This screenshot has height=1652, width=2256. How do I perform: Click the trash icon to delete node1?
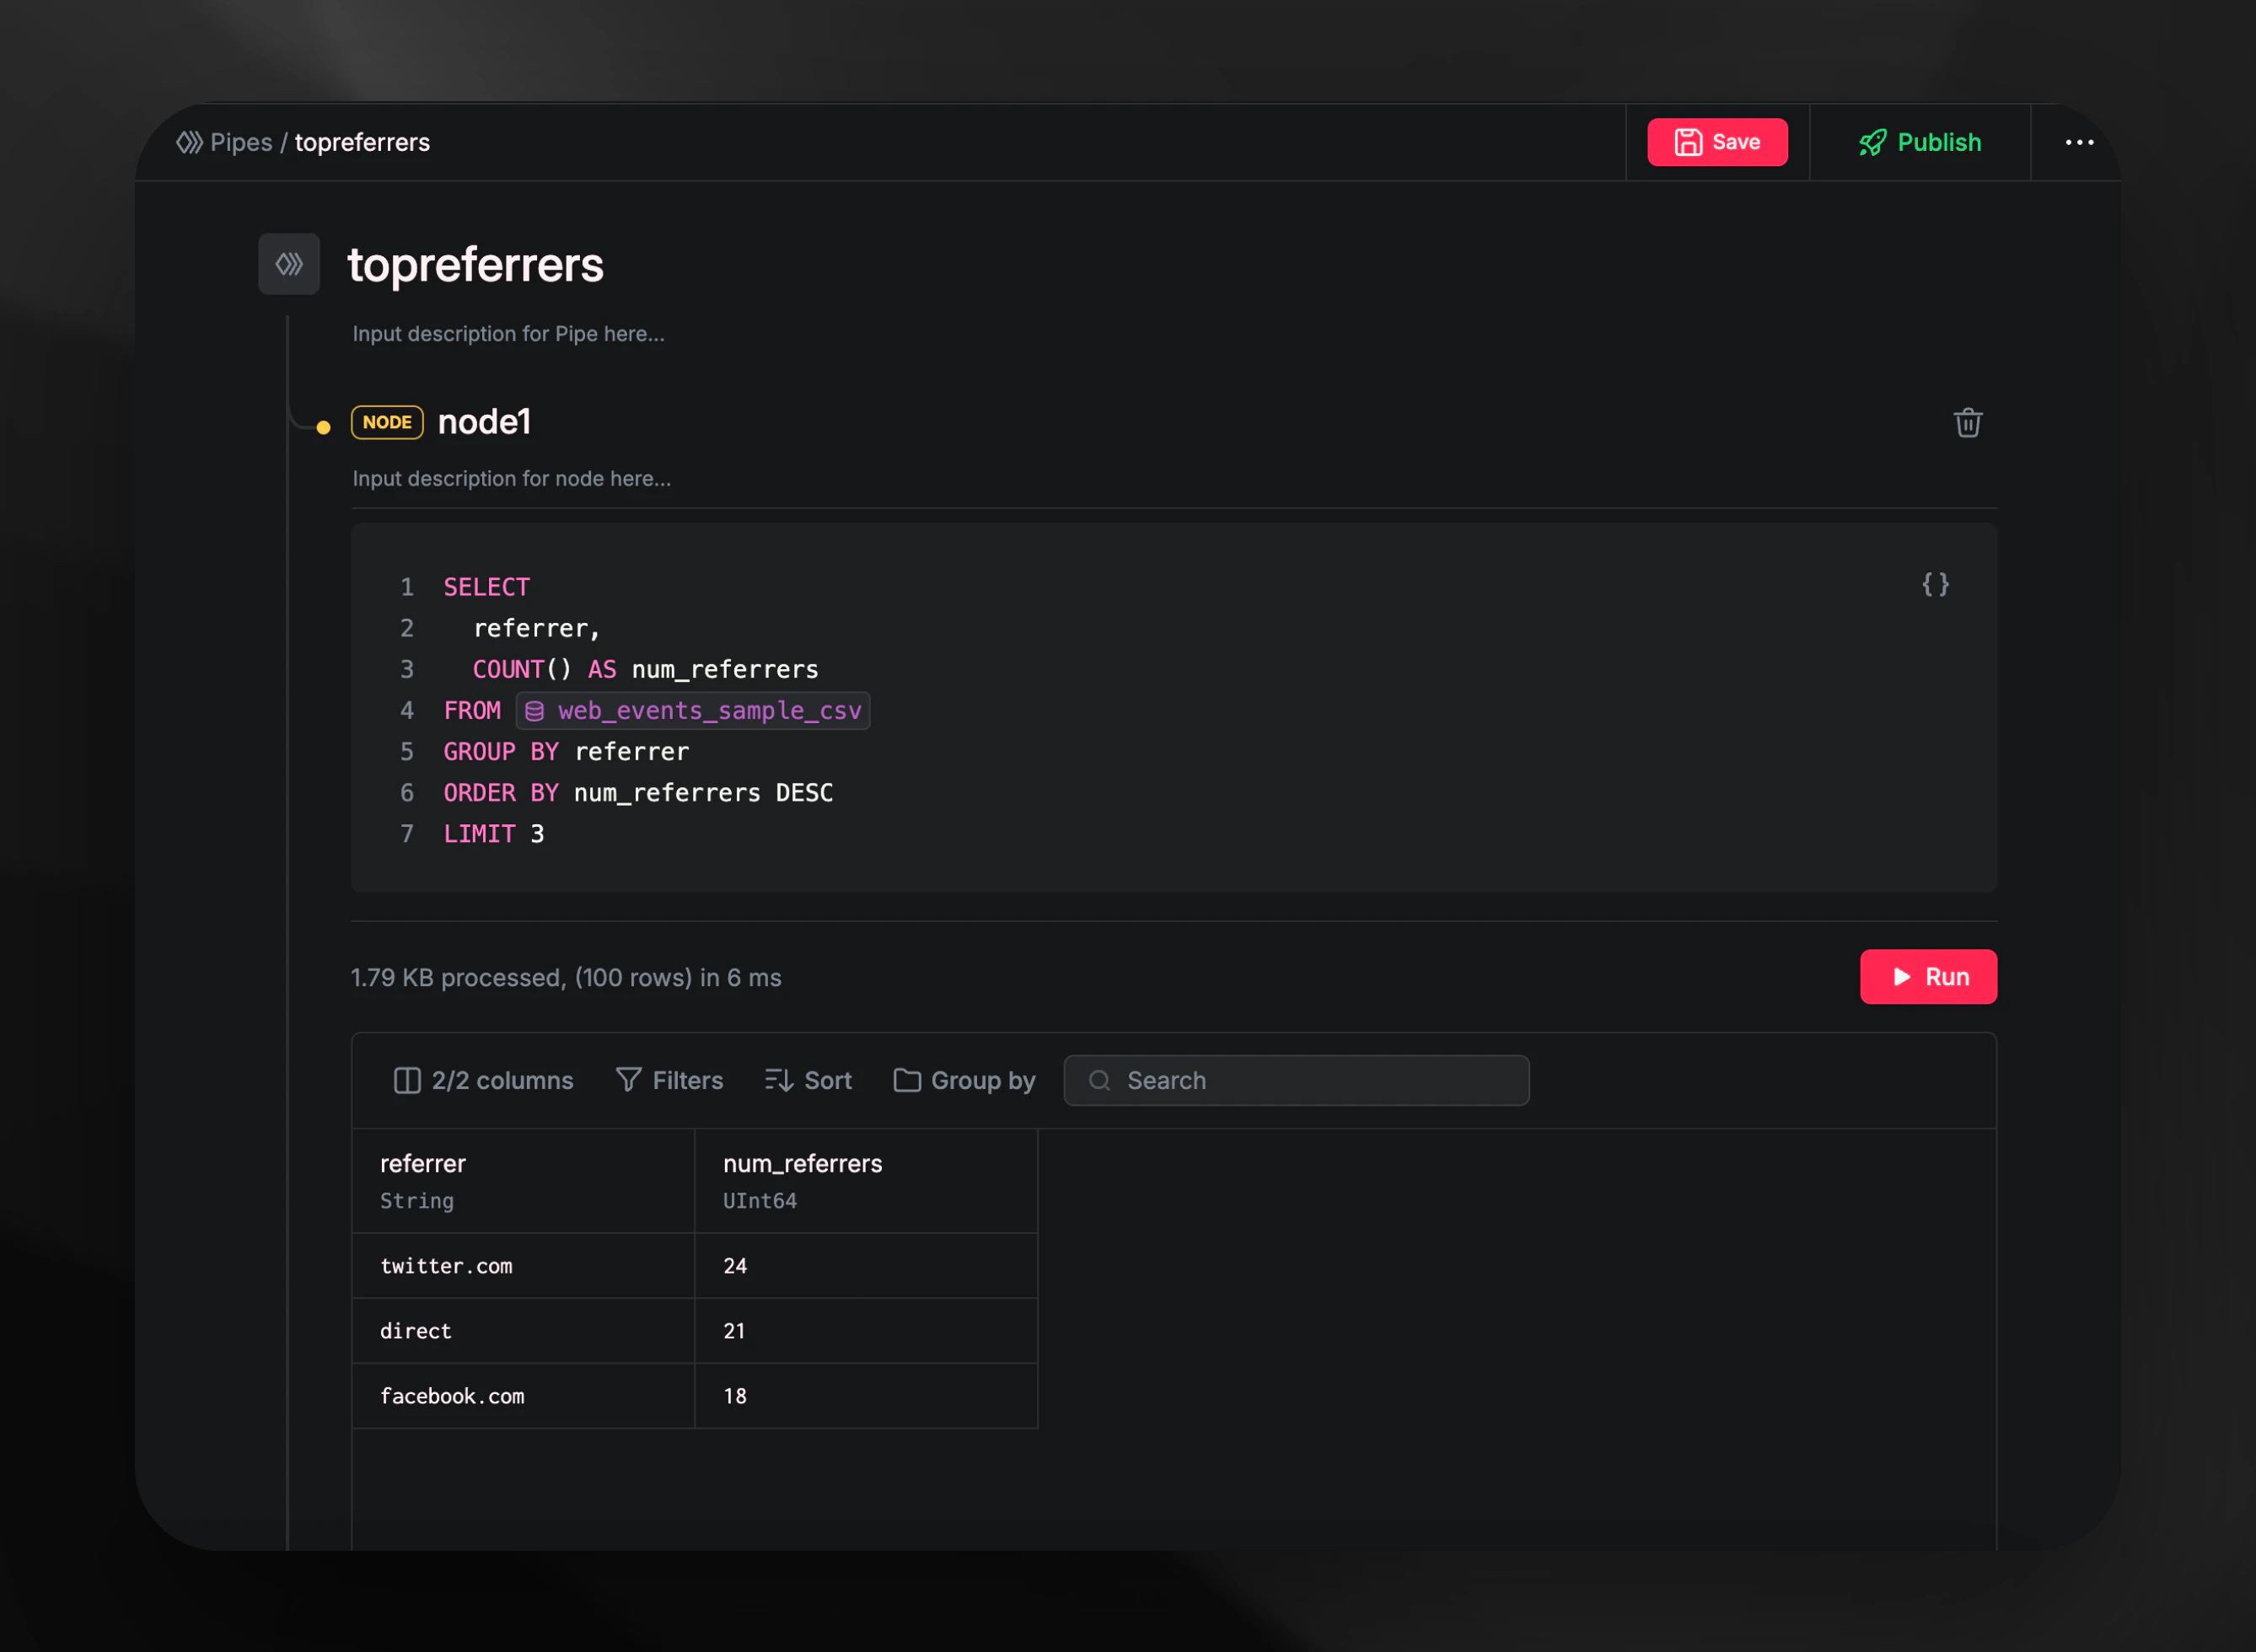coord(1967,423)
